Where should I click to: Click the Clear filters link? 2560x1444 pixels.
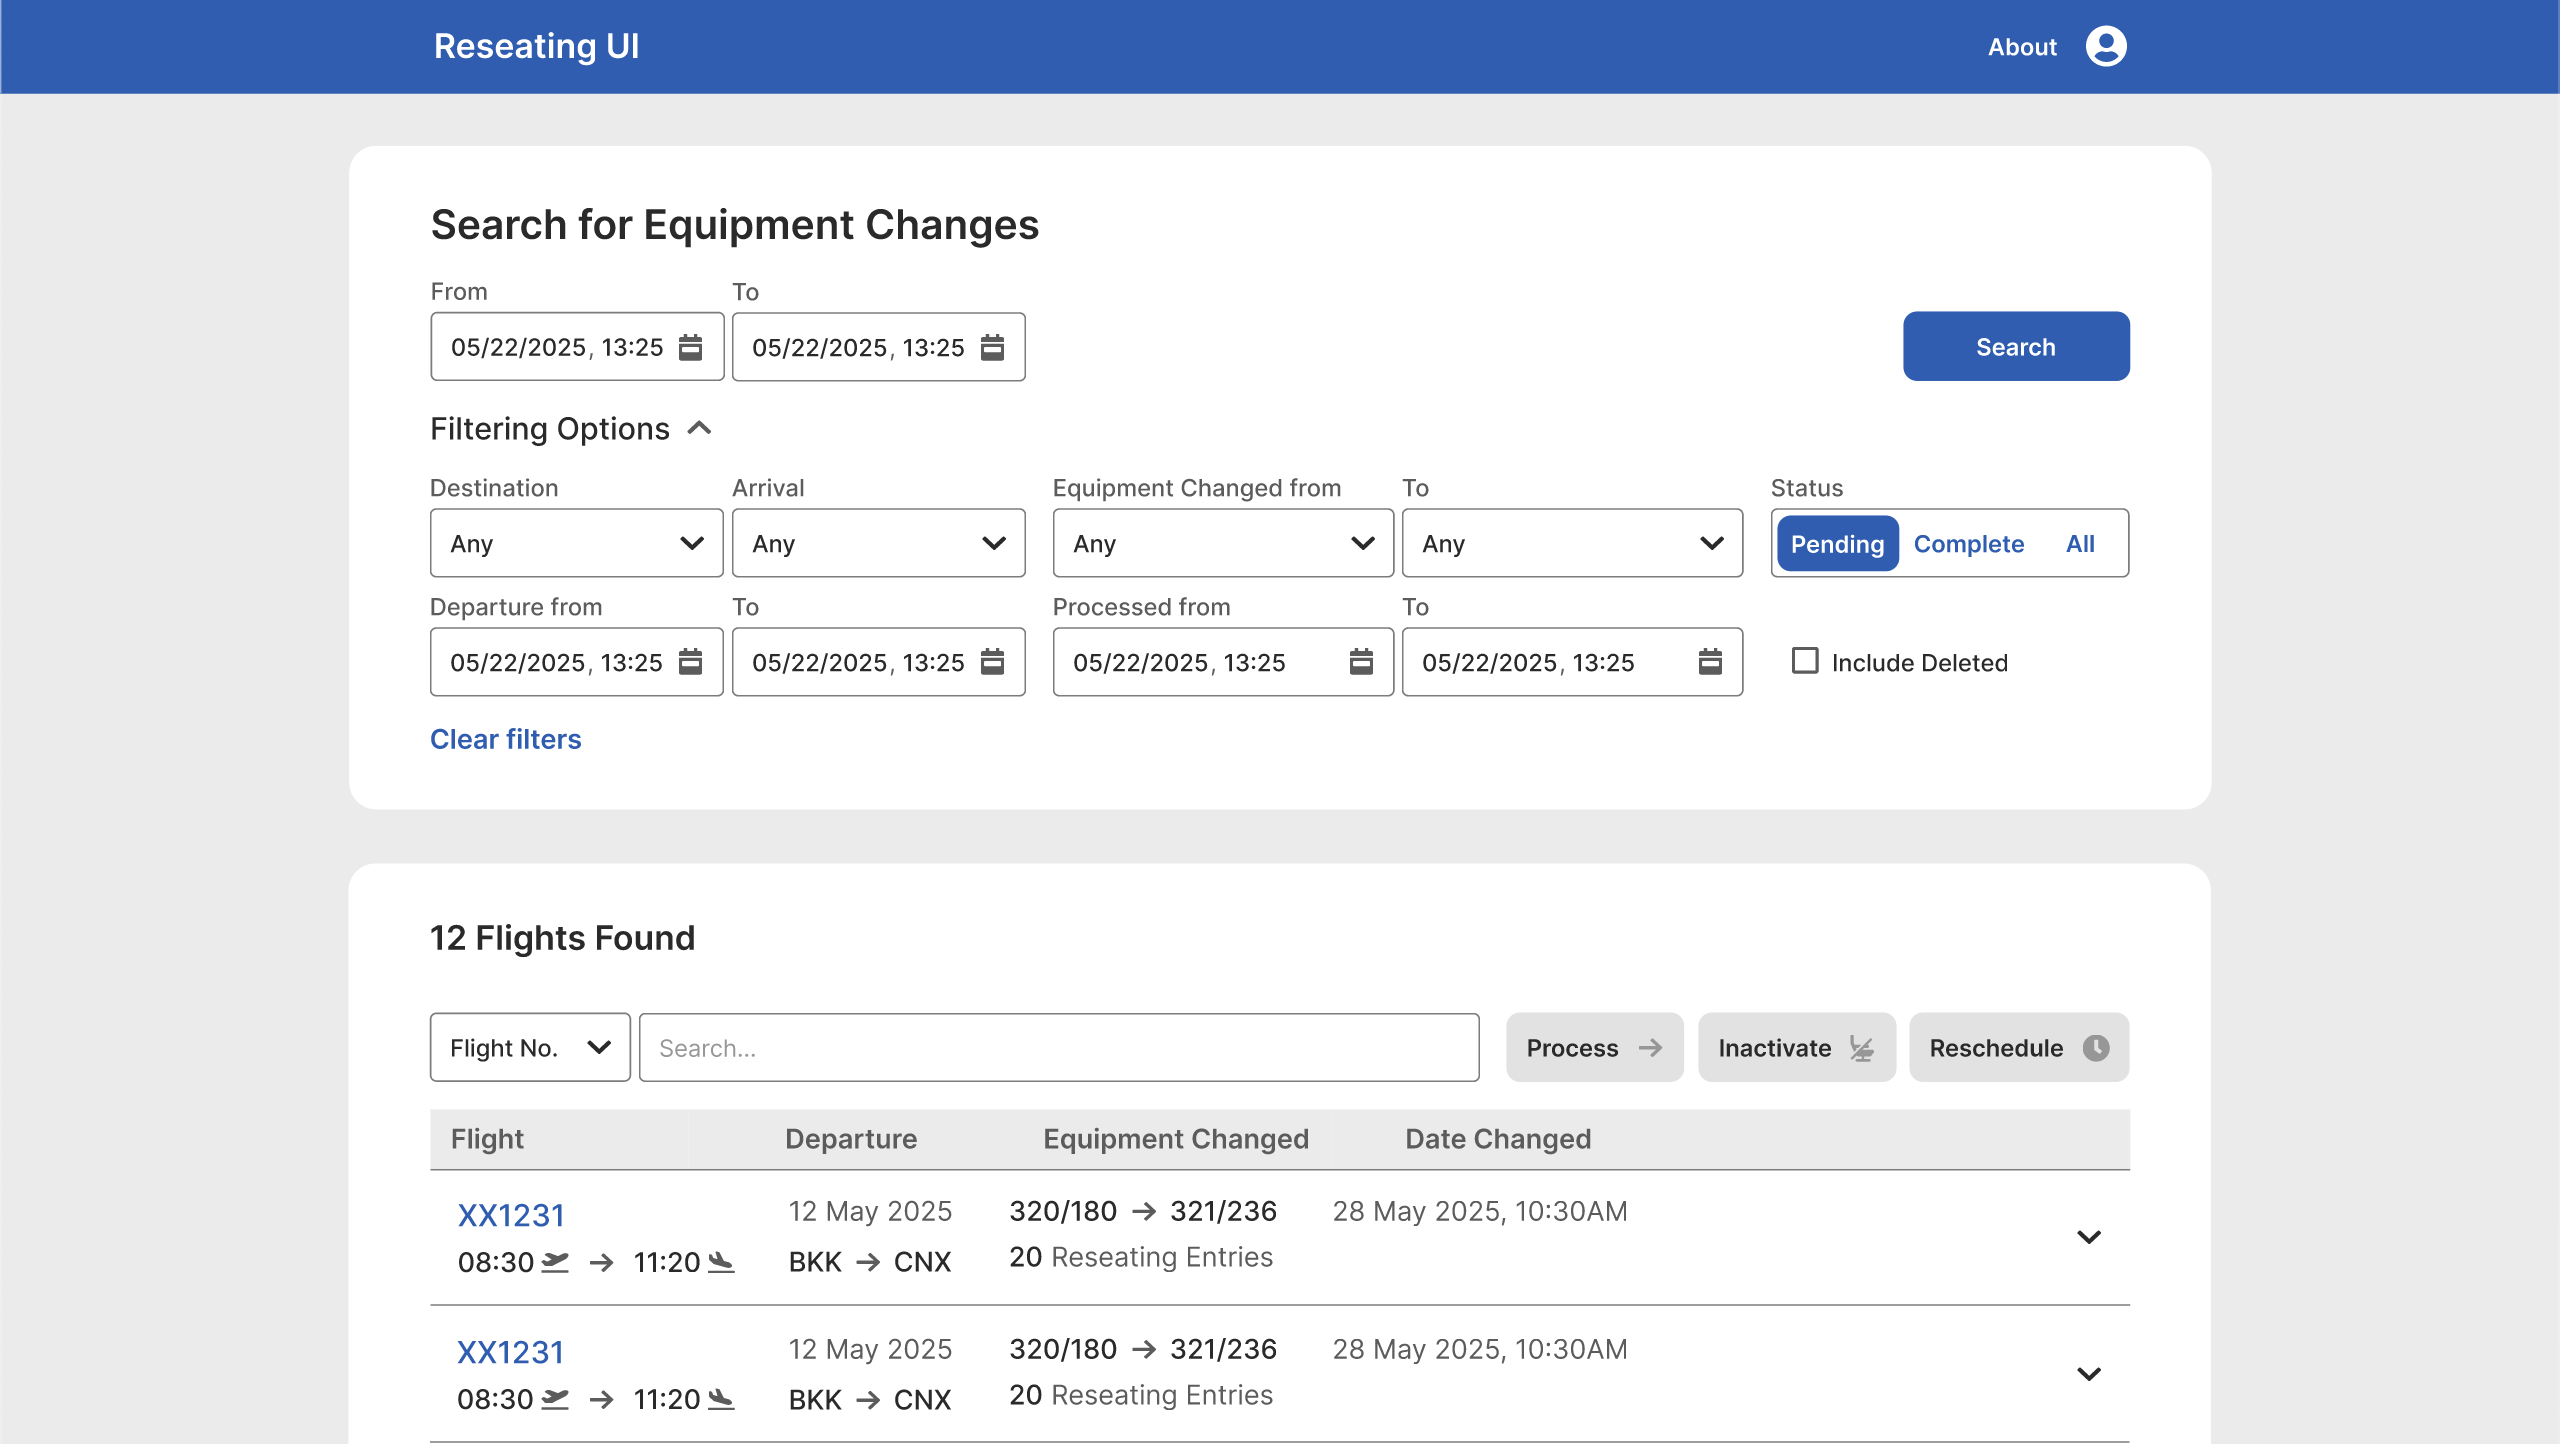click(505, 739)
